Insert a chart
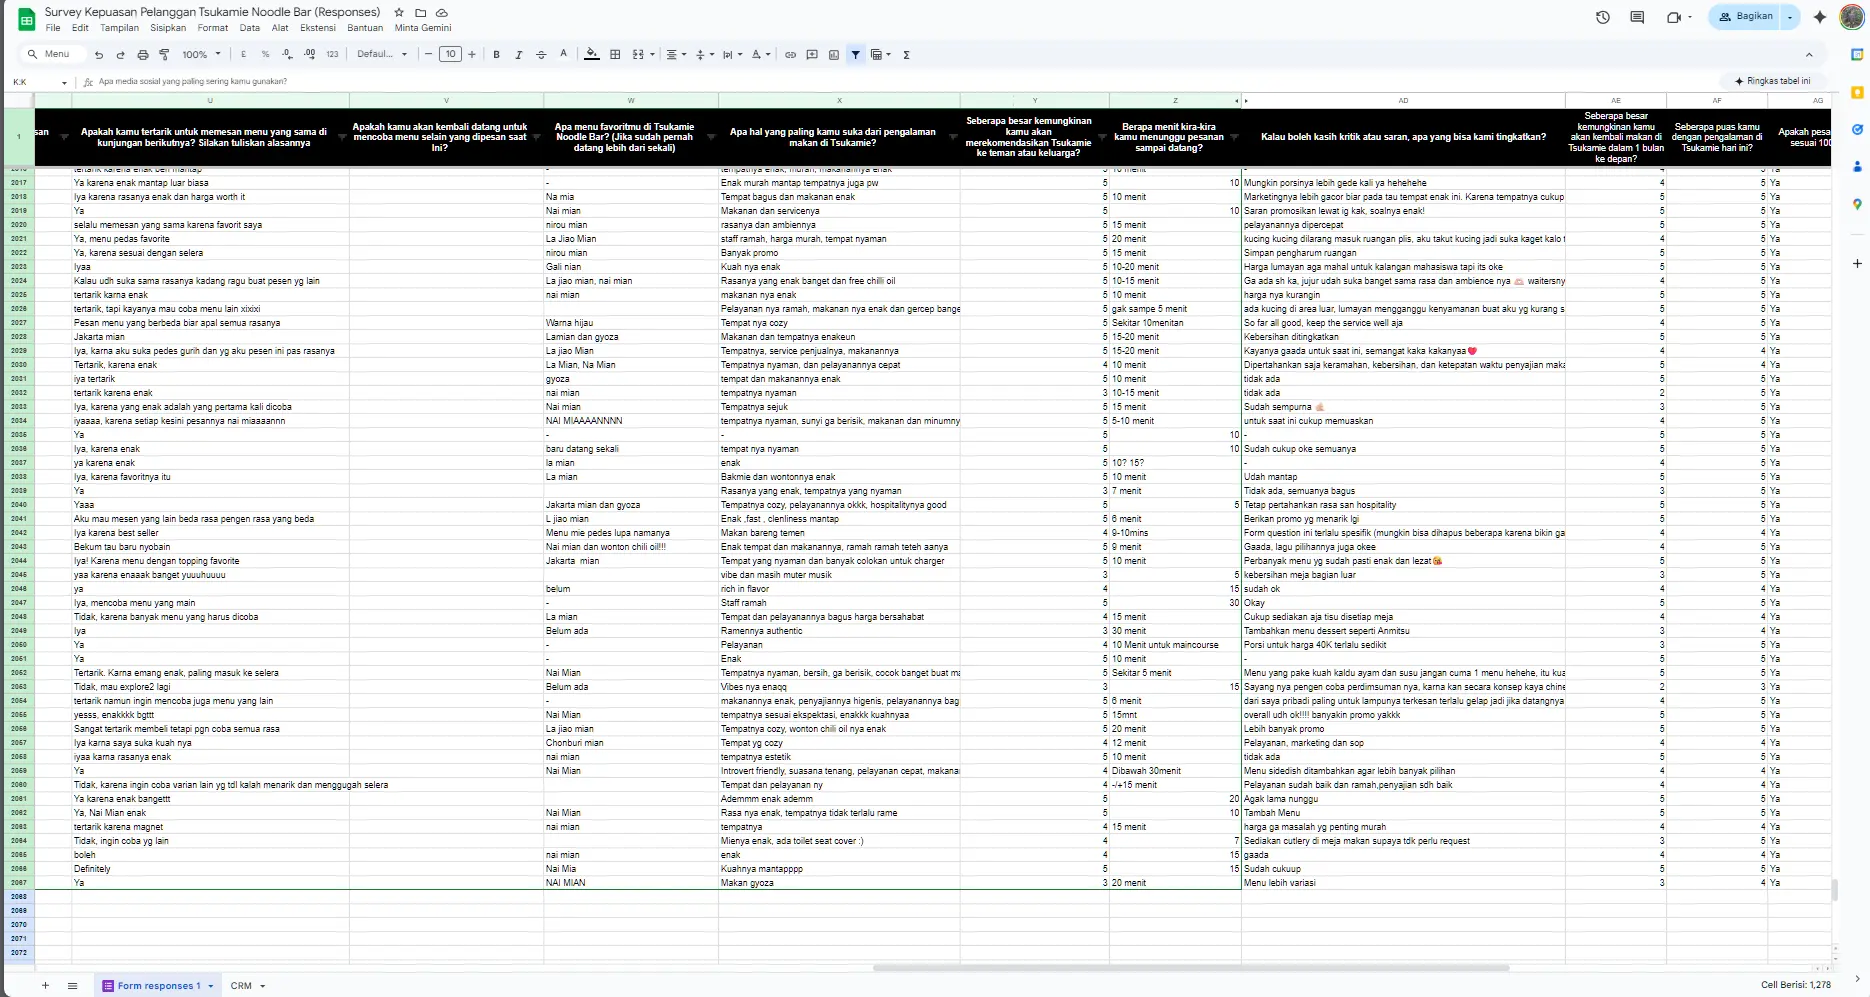 point(834,55)
